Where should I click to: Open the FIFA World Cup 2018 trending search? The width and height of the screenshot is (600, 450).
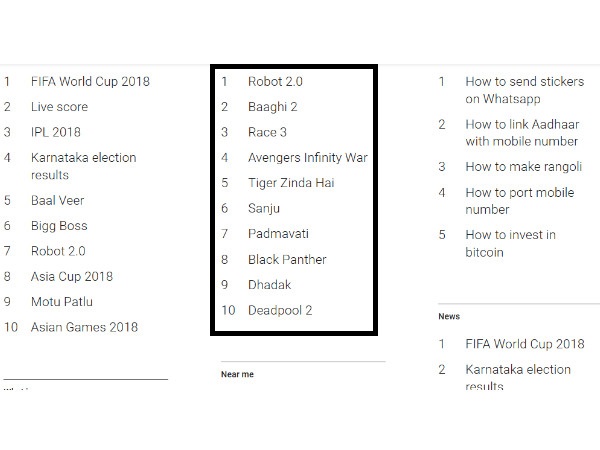click(90, 82)
